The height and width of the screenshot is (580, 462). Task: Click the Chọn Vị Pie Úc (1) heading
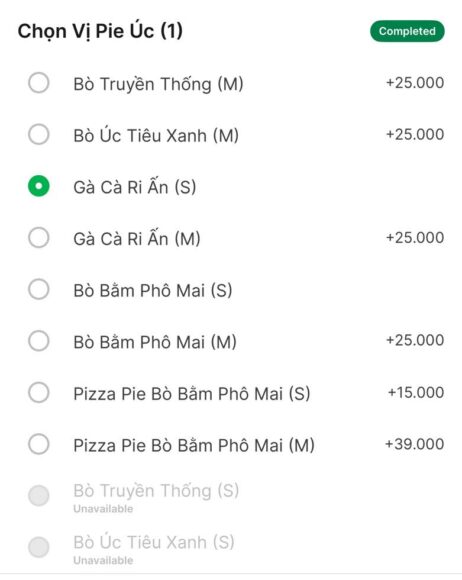pos(100,31)
